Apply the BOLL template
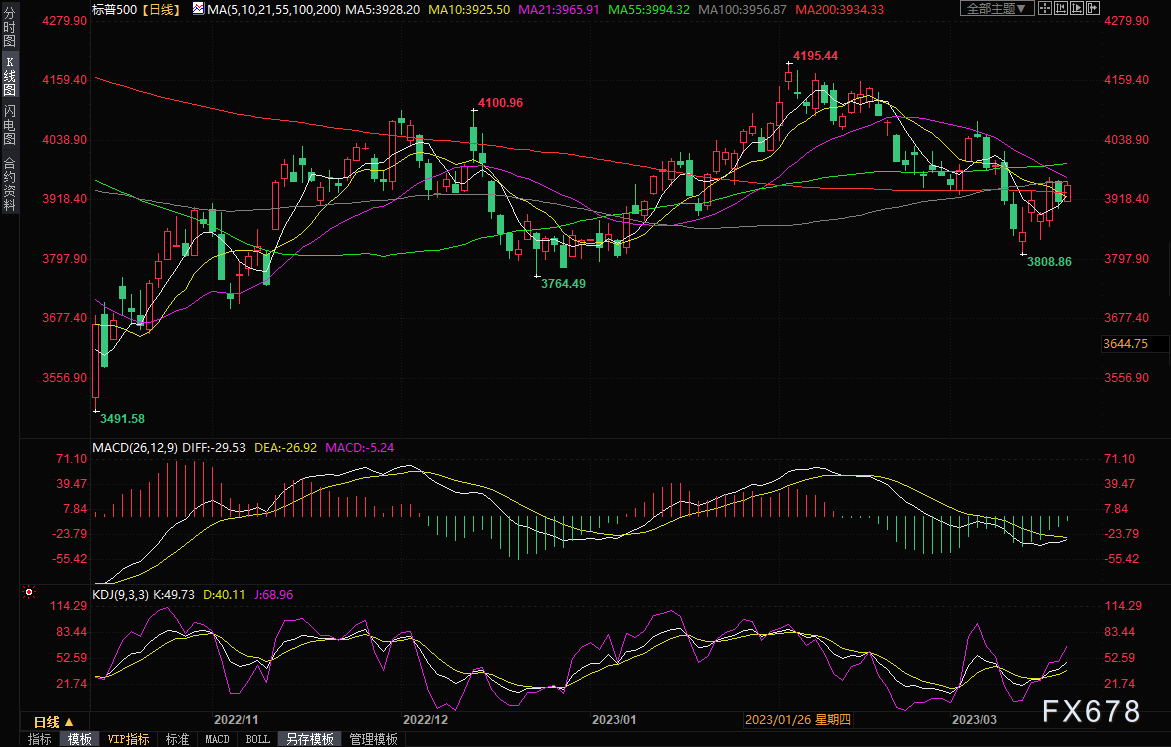The width and height of the screenshot is (1171, 747). (258, 740)
